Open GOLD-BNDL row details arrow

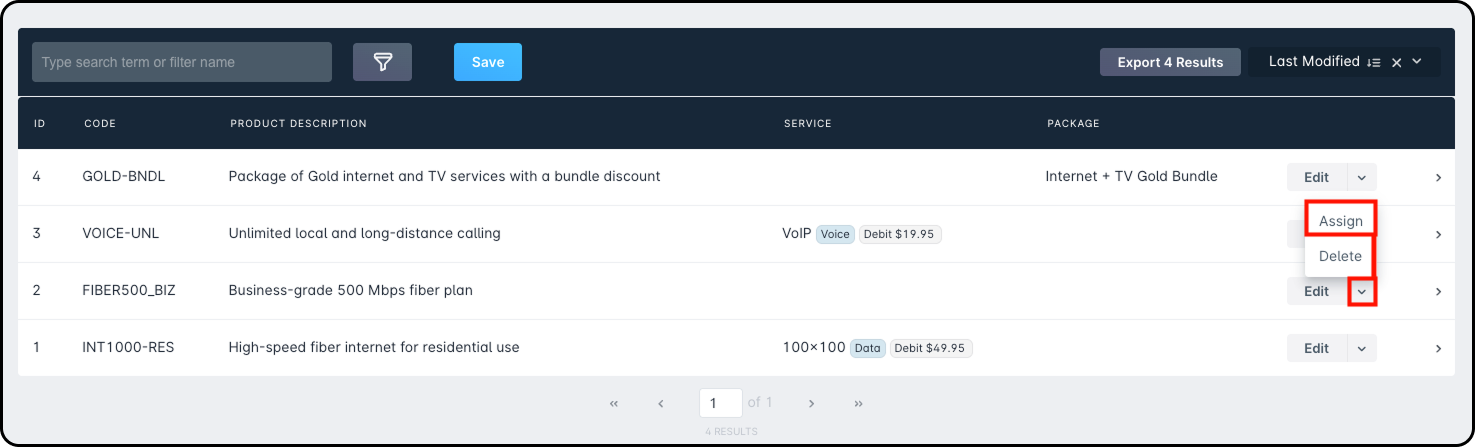click(x=1438, y=178)
